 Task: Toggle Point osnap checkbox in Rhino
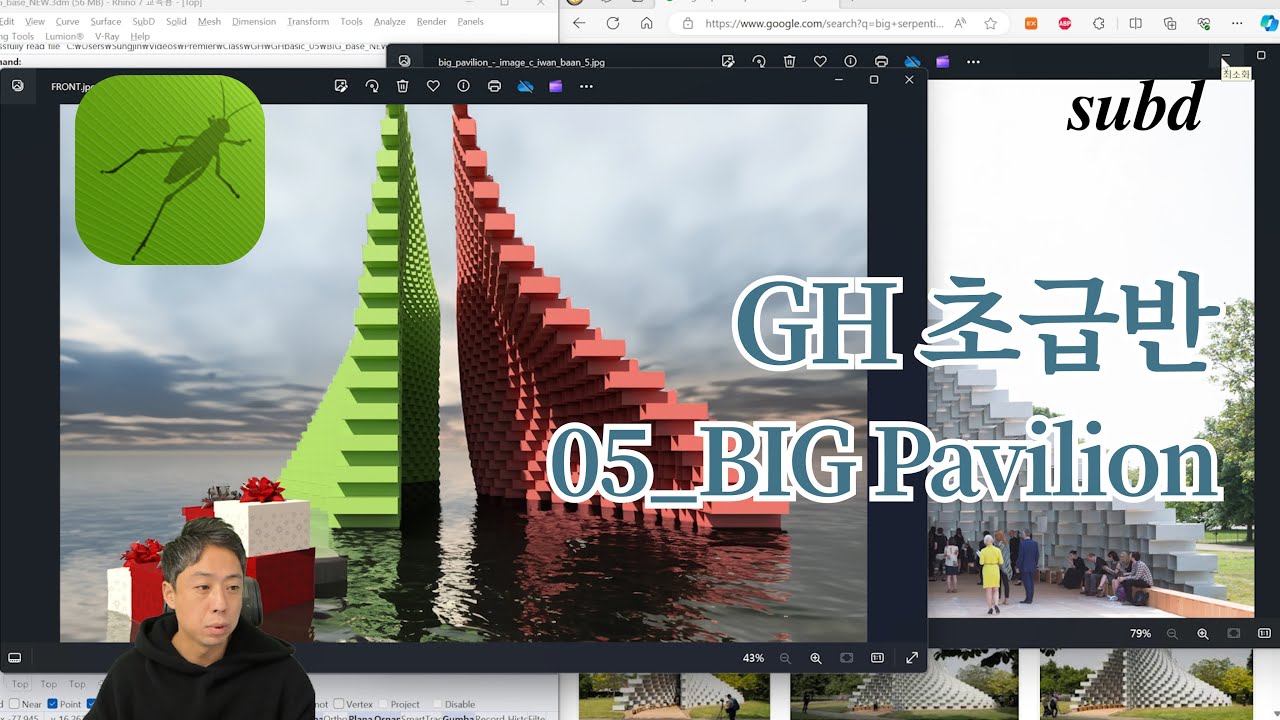tap(52, 704)
